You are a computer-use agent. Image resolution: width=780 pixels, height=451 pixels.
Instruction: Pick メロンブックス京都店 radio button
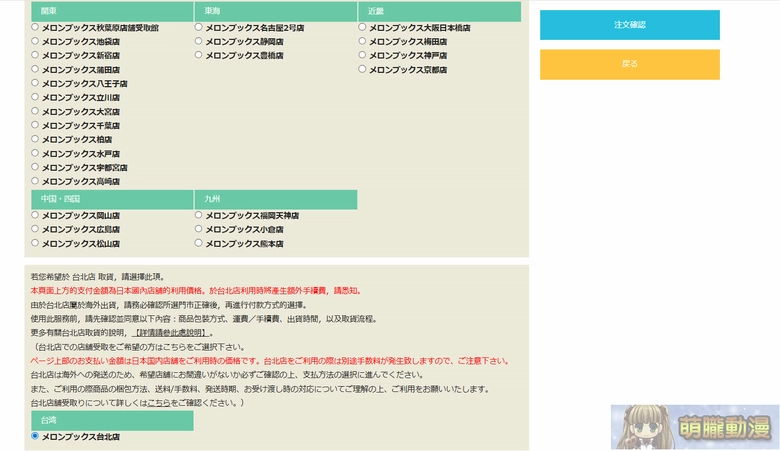(x=362, y=69)
